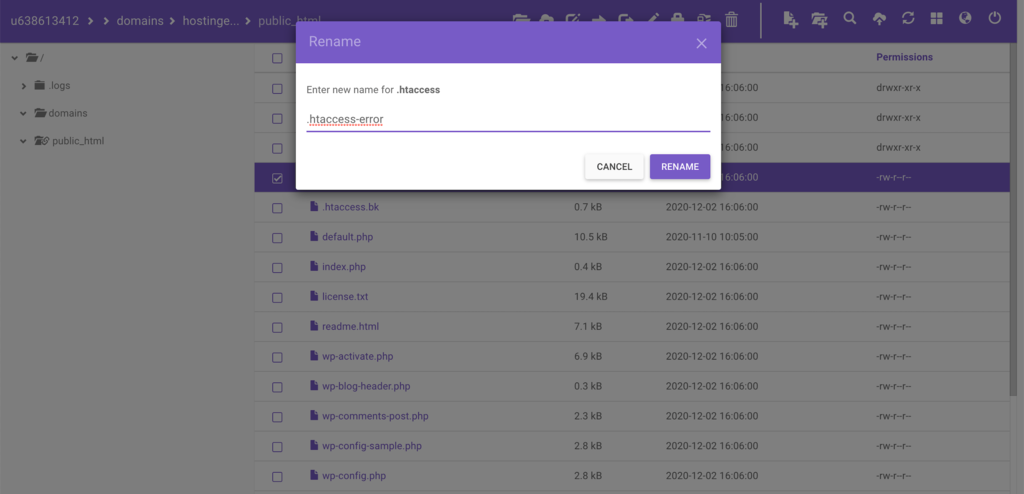Collapse the public_html tree arrow
This screenshot has width=1024, height=494.
pos(24,141)
